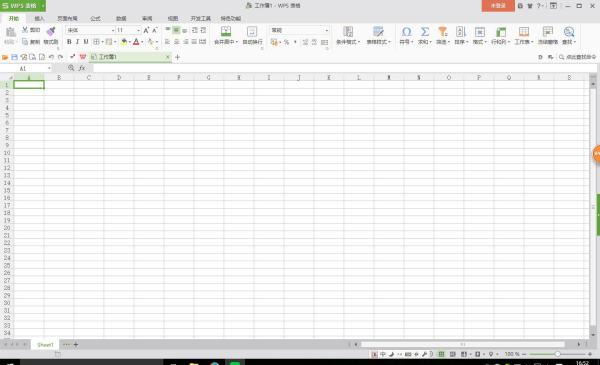The height and width of the screenshot is (365, 600).
Task: Switch to the Insert ribbon tab
Action: pyautogui.click(x=39, y=18)
